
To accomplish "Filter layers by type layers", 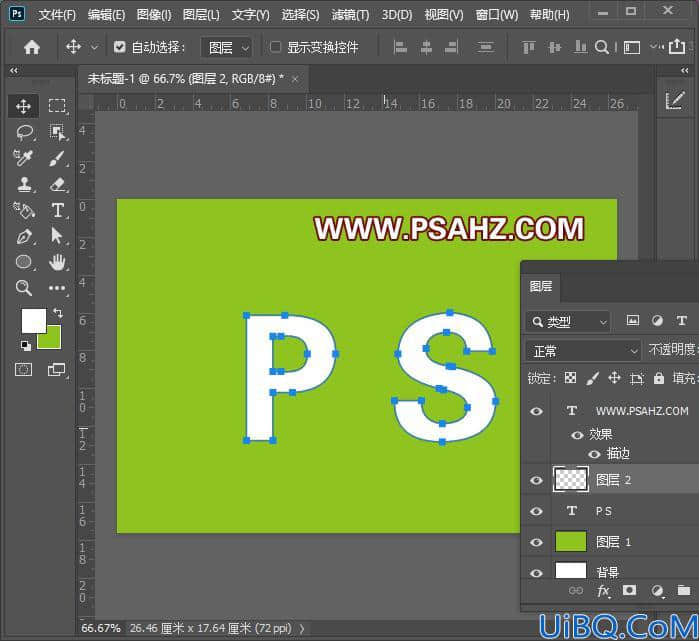I will pos(682,320).
